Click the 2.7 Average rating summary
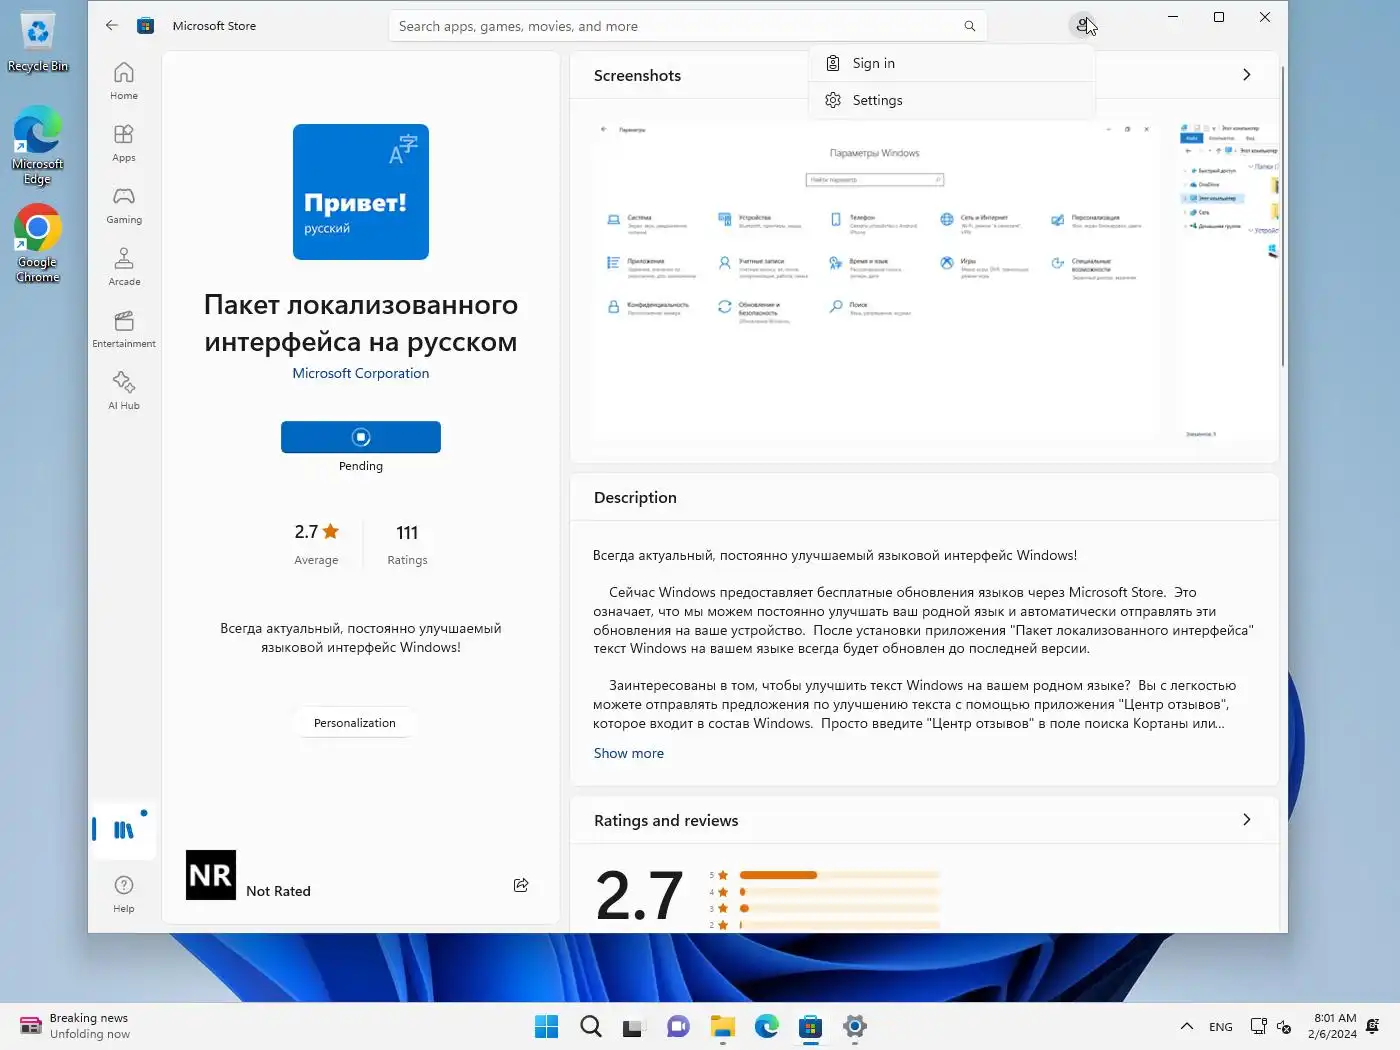This screenshot has height=1050, width=1400. (316, 544)
